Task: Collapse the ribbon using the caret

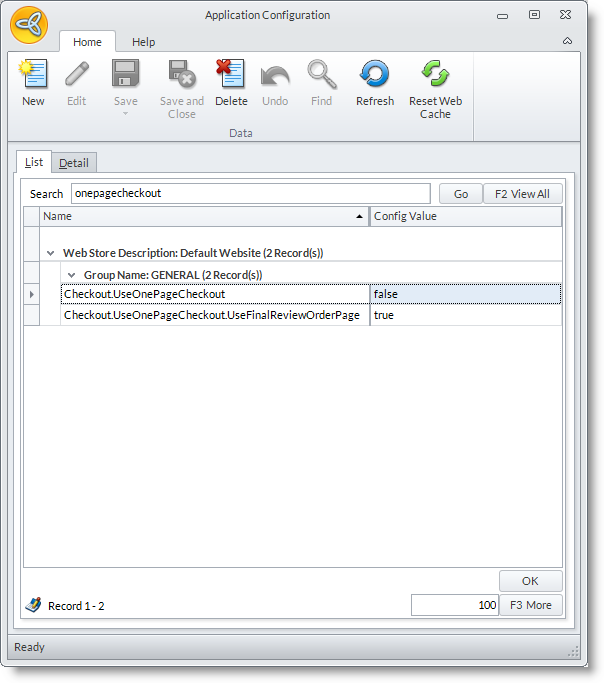Action: [567, 41]
